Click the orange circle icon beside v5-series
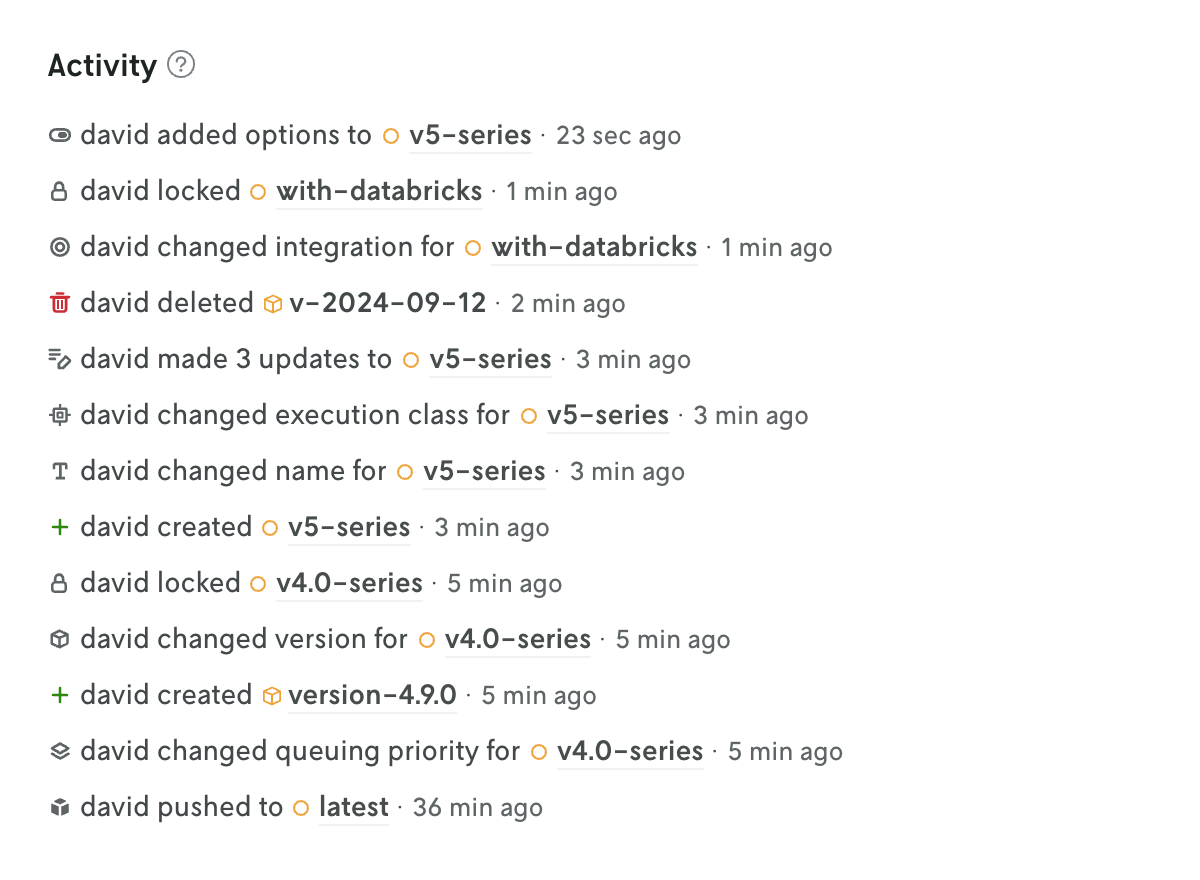Screen dimensions: 1200x880 coord(391,135)
